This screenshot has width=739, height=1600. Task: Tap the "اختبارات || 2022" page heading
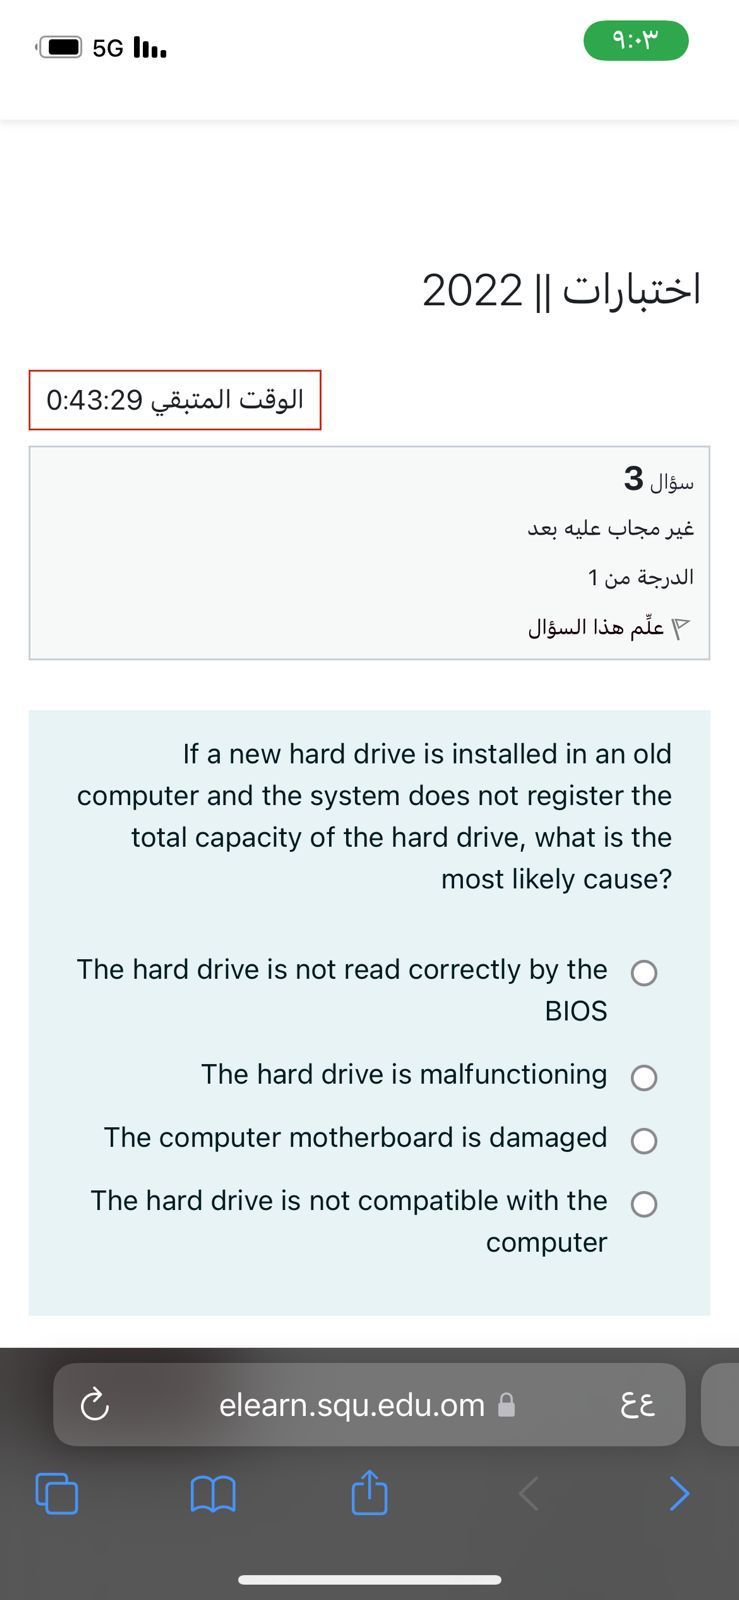[561, 290]
